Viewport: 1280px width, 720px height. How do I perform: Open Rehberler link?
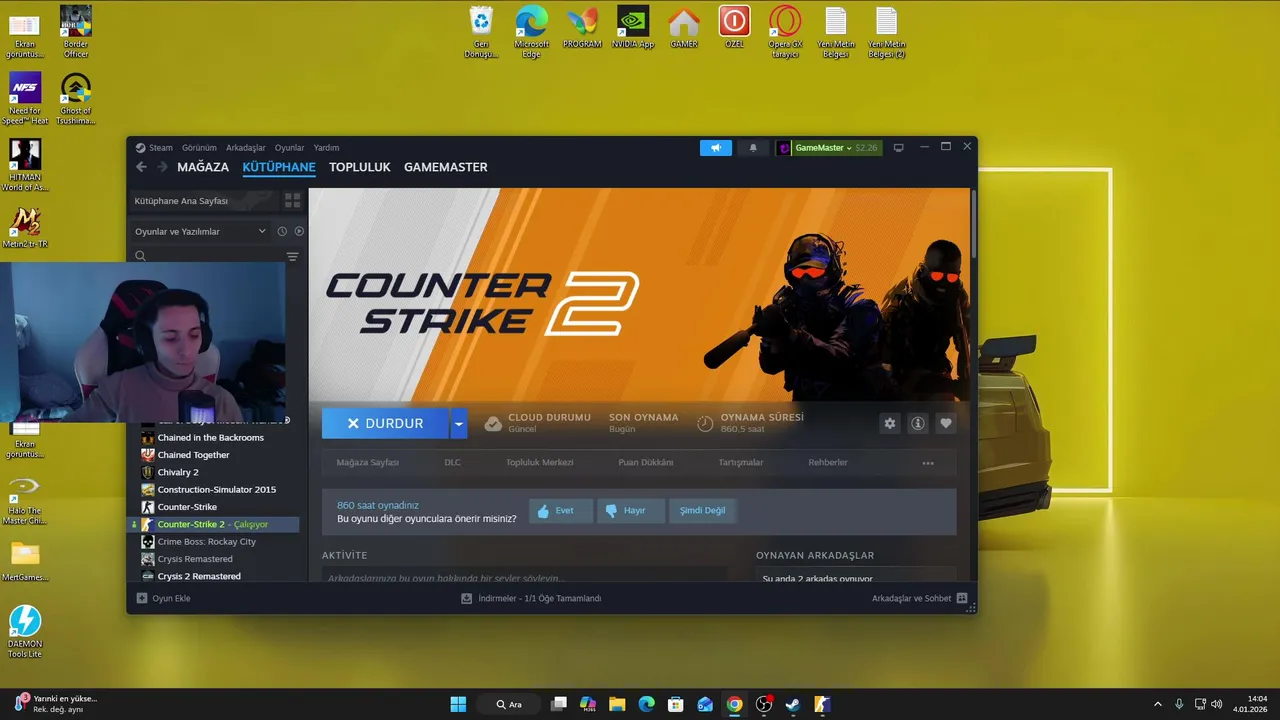pyautogui.click(x=828, y=463)
